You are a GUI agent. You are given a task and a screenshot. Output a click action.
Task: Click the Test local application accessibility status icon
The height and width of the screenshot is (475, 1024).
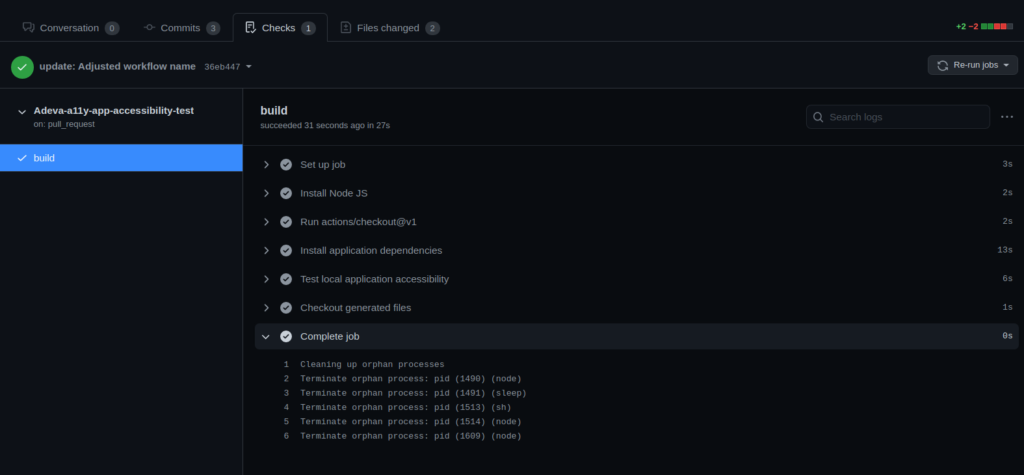pyautogui.click(x=286, y=279)
